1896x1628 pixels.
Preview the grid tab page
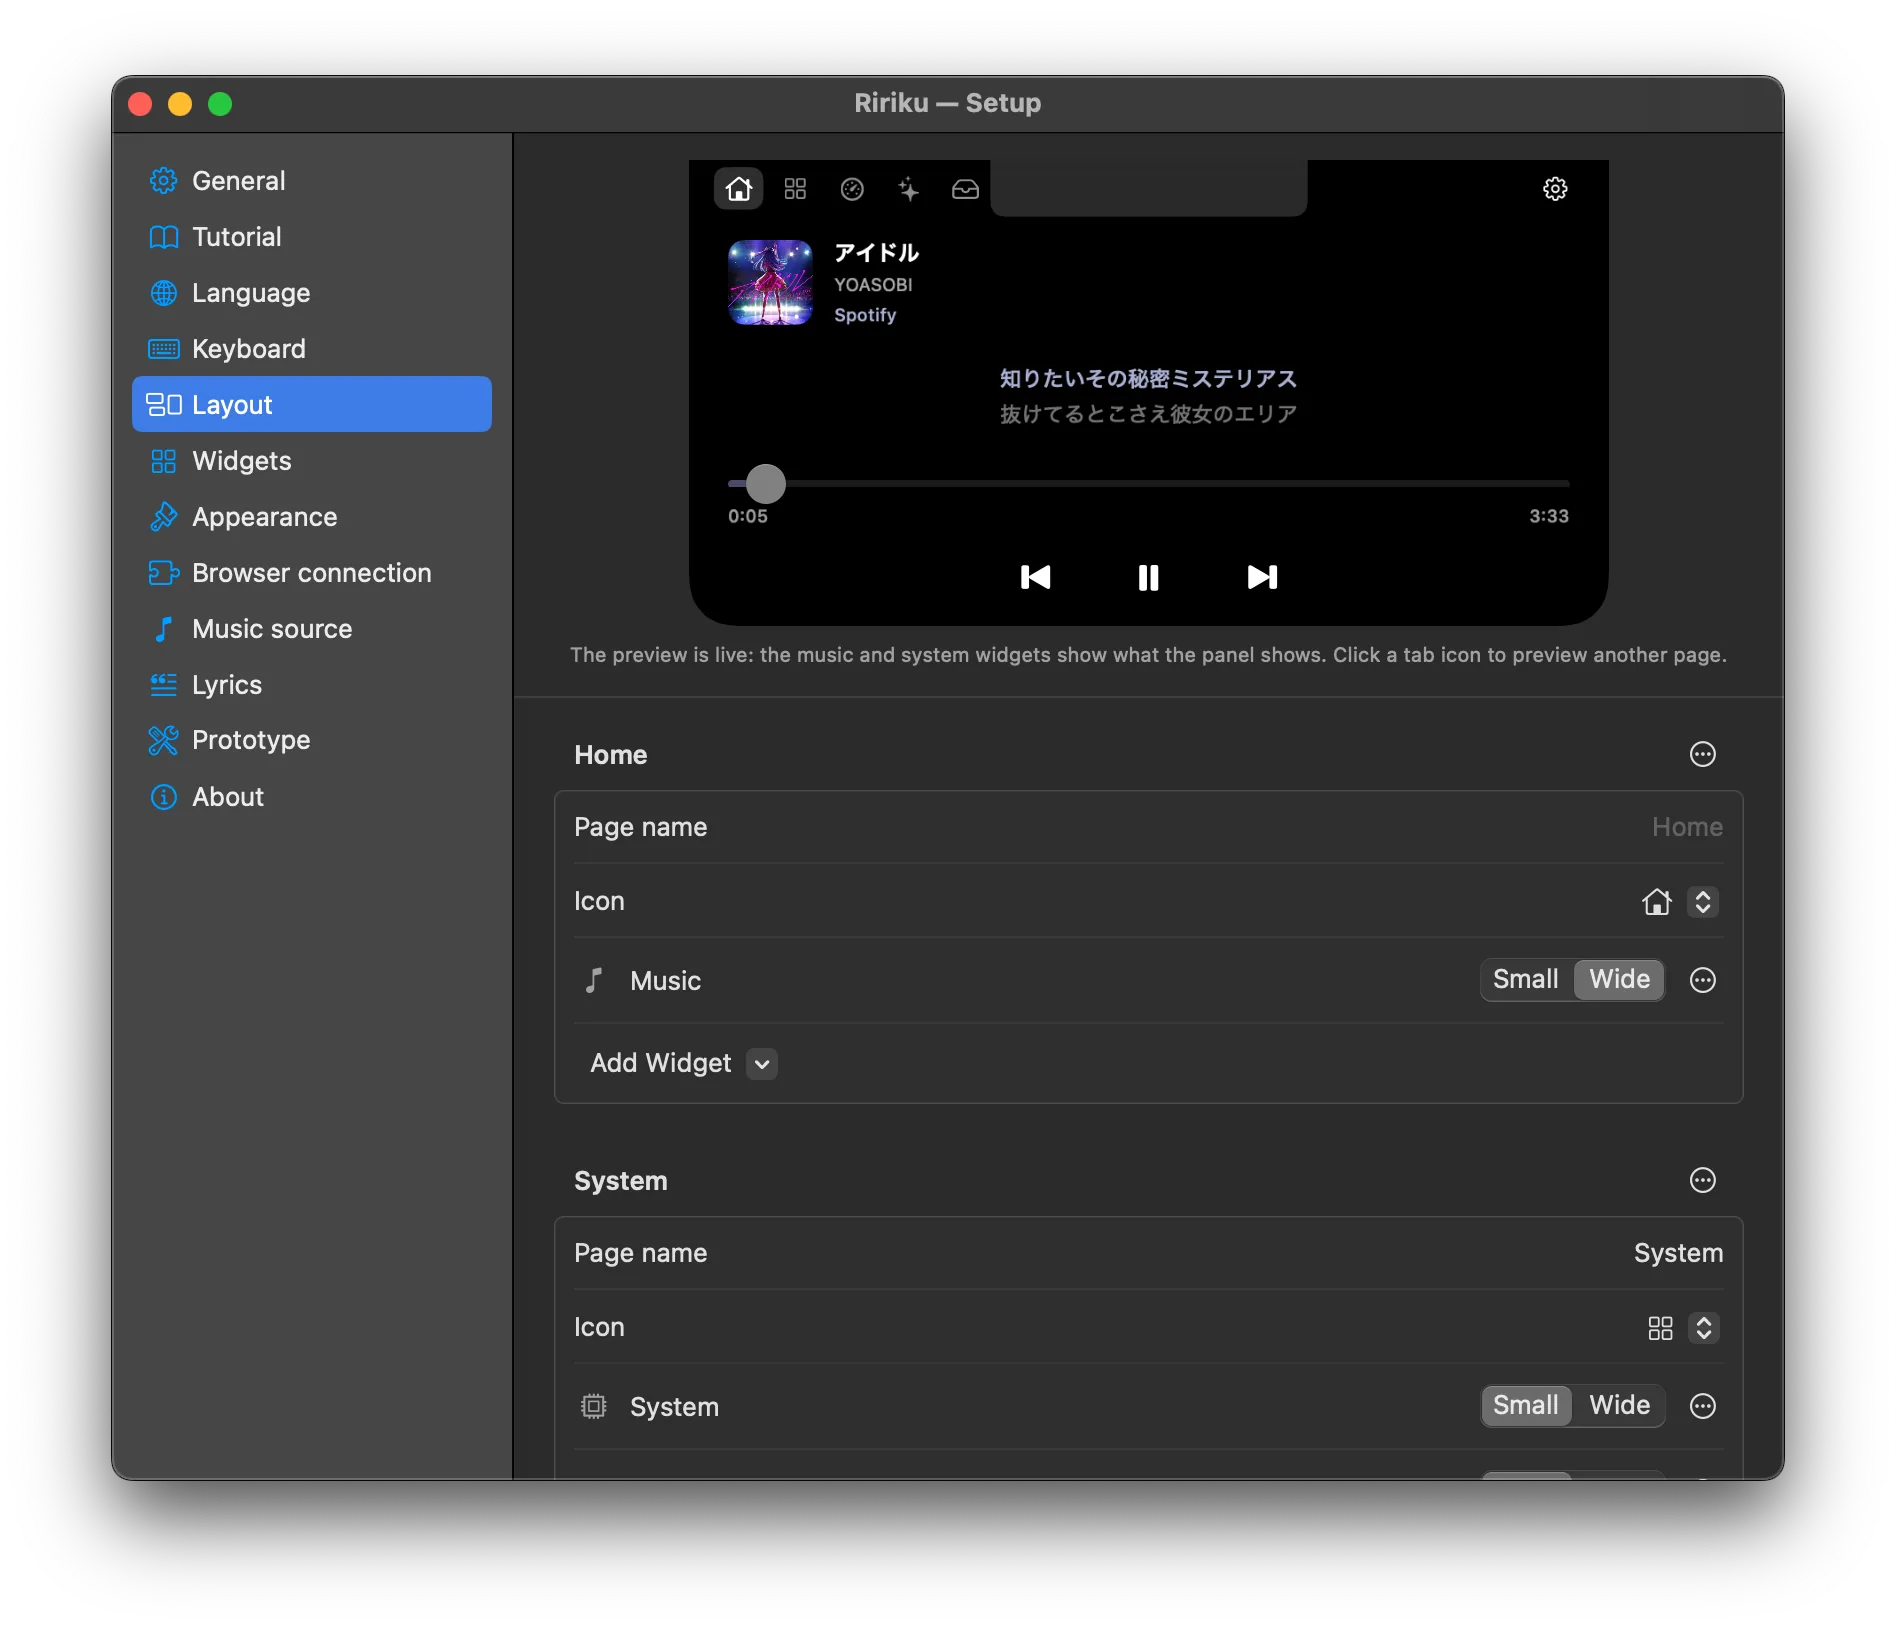[x=795, y=189]
